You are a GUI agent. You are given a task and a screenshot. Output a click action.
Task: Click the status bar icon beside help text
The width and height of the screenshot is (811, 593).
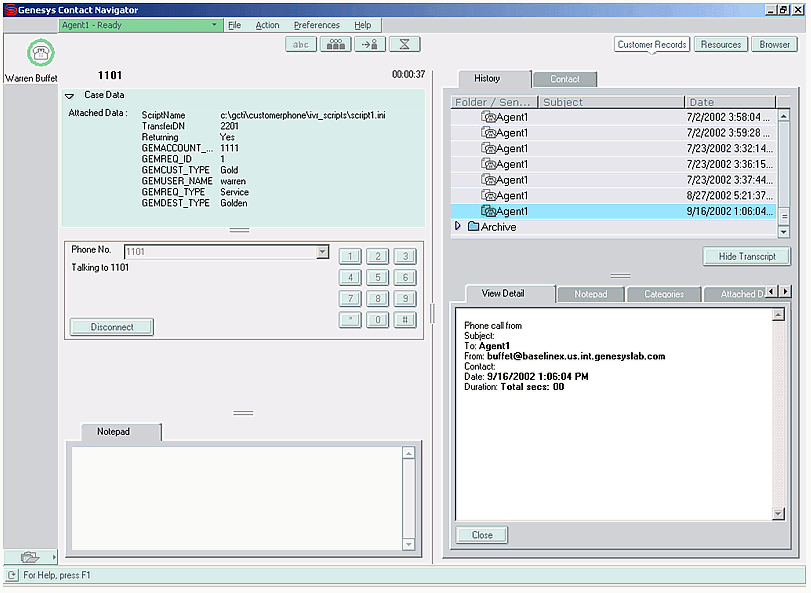(x=12, y=576)
